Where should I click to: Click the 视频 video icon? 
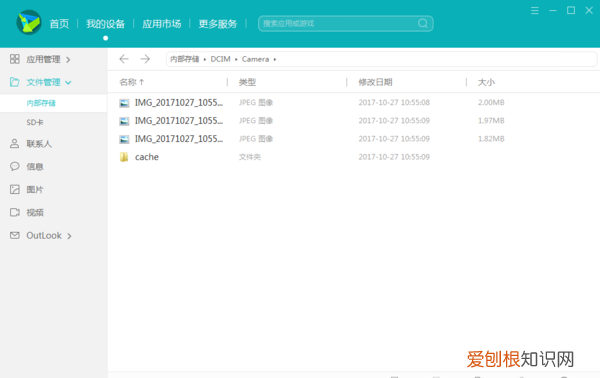pyautogui.click(x=15, y=212)
